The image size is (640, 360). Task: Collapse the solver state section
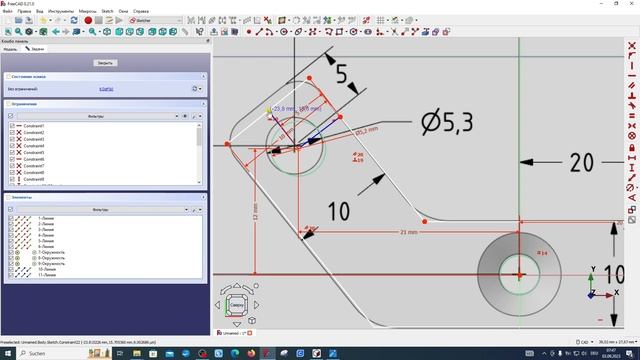[x=203, y=76]
